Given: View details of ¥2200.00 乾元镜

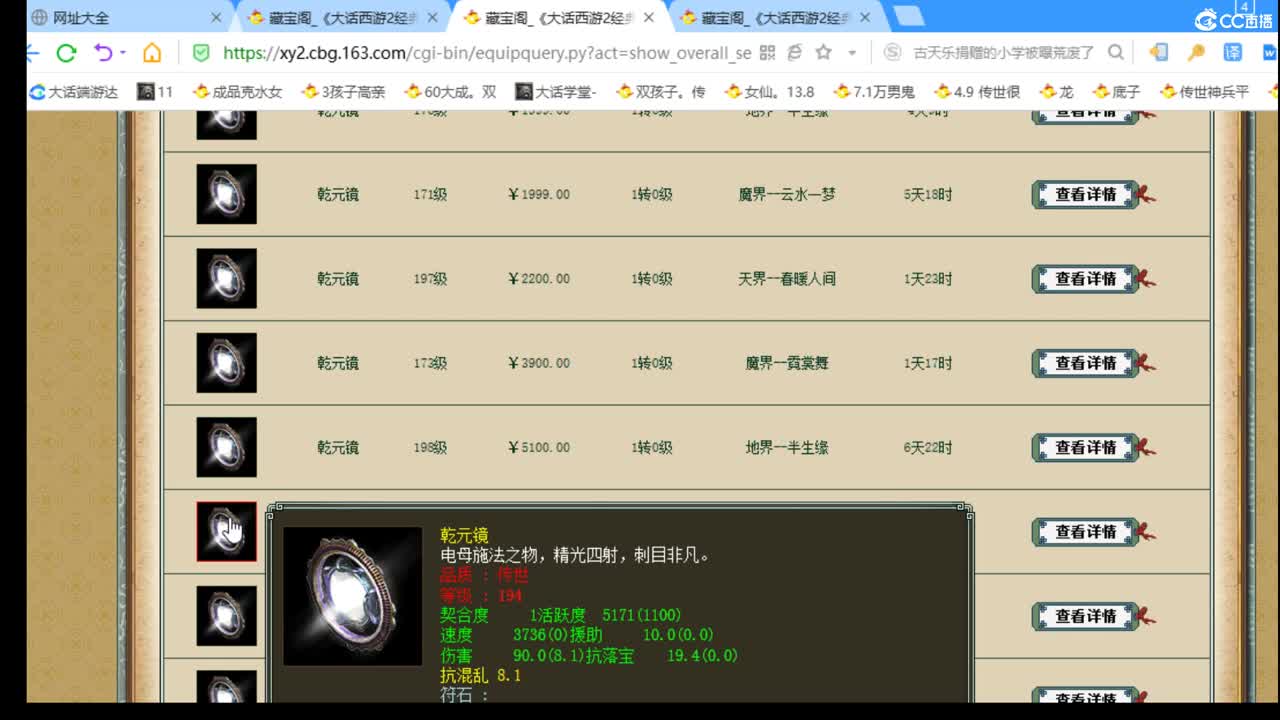Looking at the screenshot, I should (1086, 279).
